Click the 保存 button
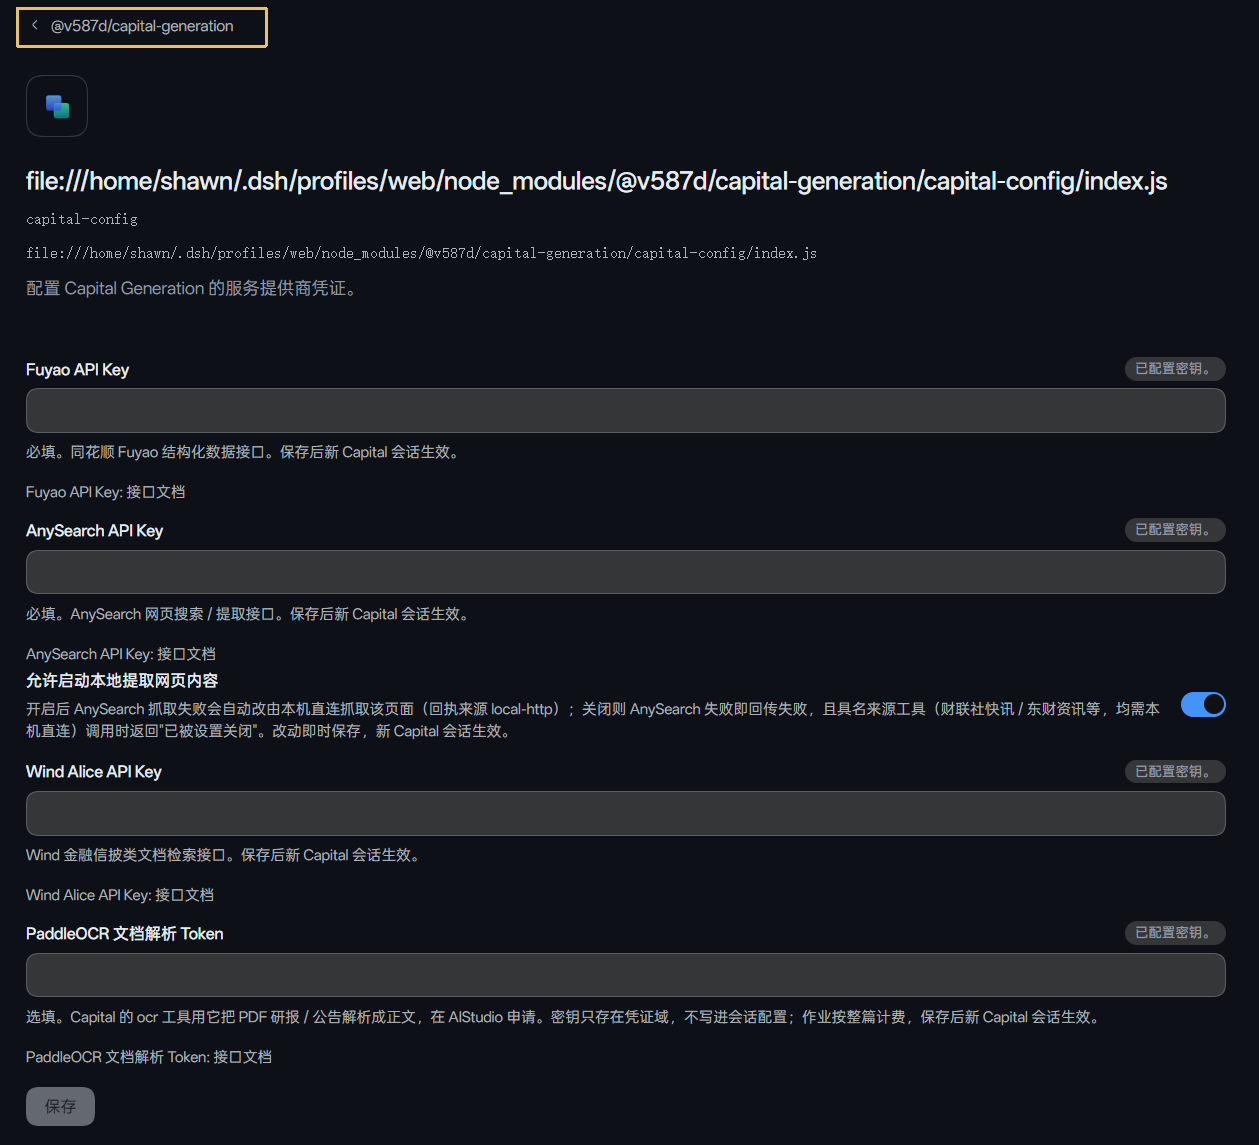The image size is (1259, 1145). pos(60,1106)
